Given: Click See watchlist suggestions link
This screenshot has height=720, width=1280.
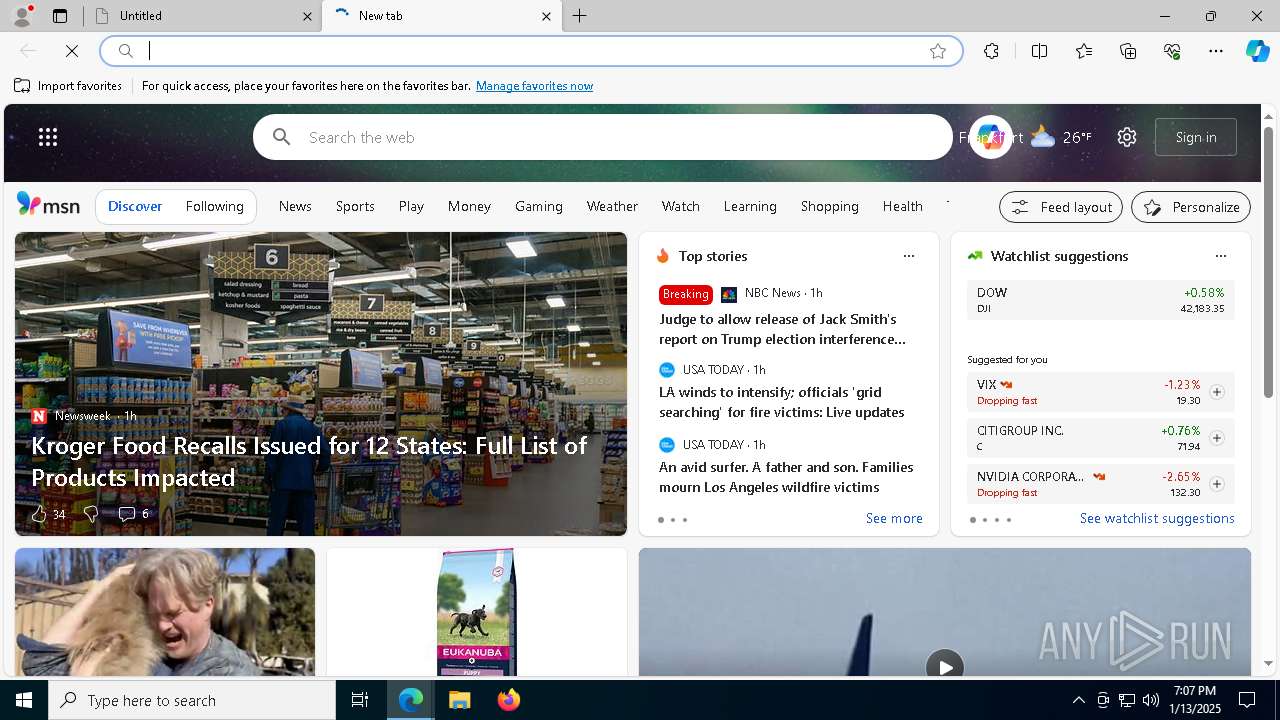Looking at the screenshot, I should (x=1157, y=518).
